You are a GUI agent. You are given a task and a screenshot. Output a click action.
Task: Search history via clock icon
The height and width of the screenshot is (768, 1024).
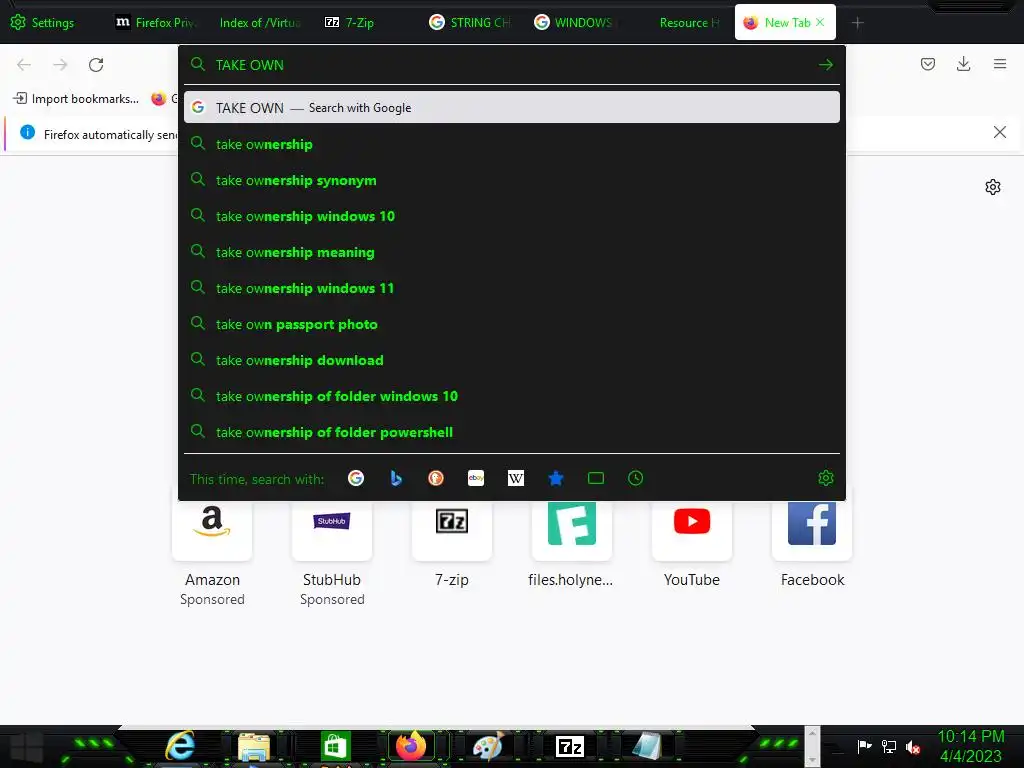point(635,478)
